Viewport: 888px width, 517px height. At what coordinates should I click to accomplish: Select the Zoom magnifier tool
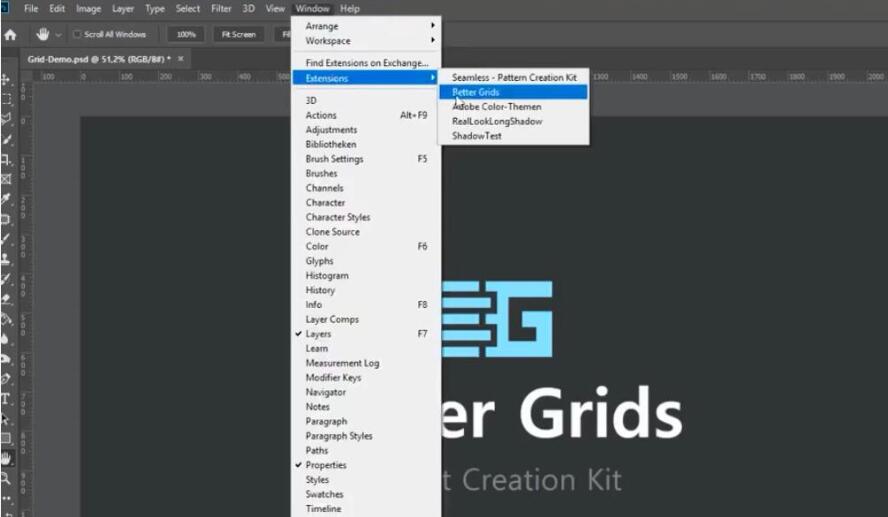tap(6, 478)
